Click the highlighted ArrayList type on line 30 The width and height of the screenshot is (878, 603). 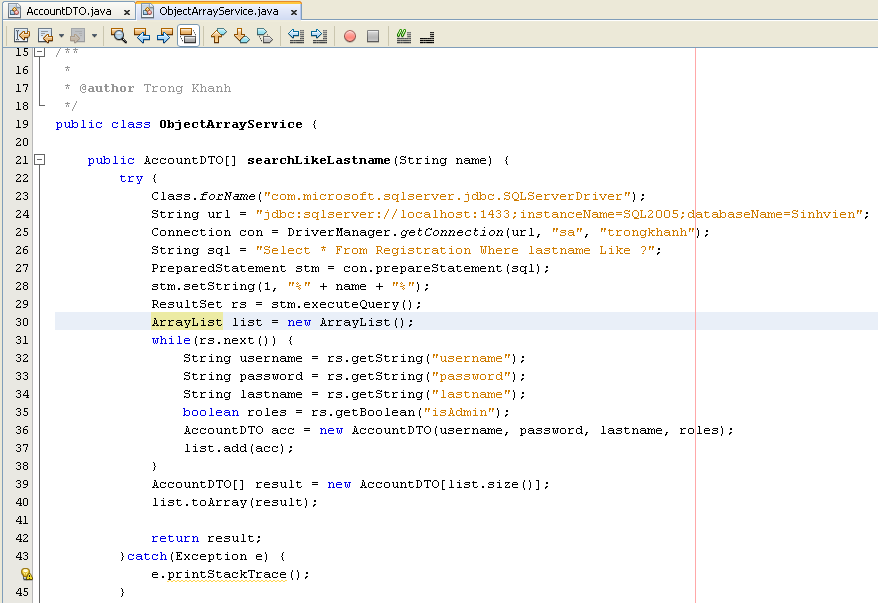click(187, 322)
